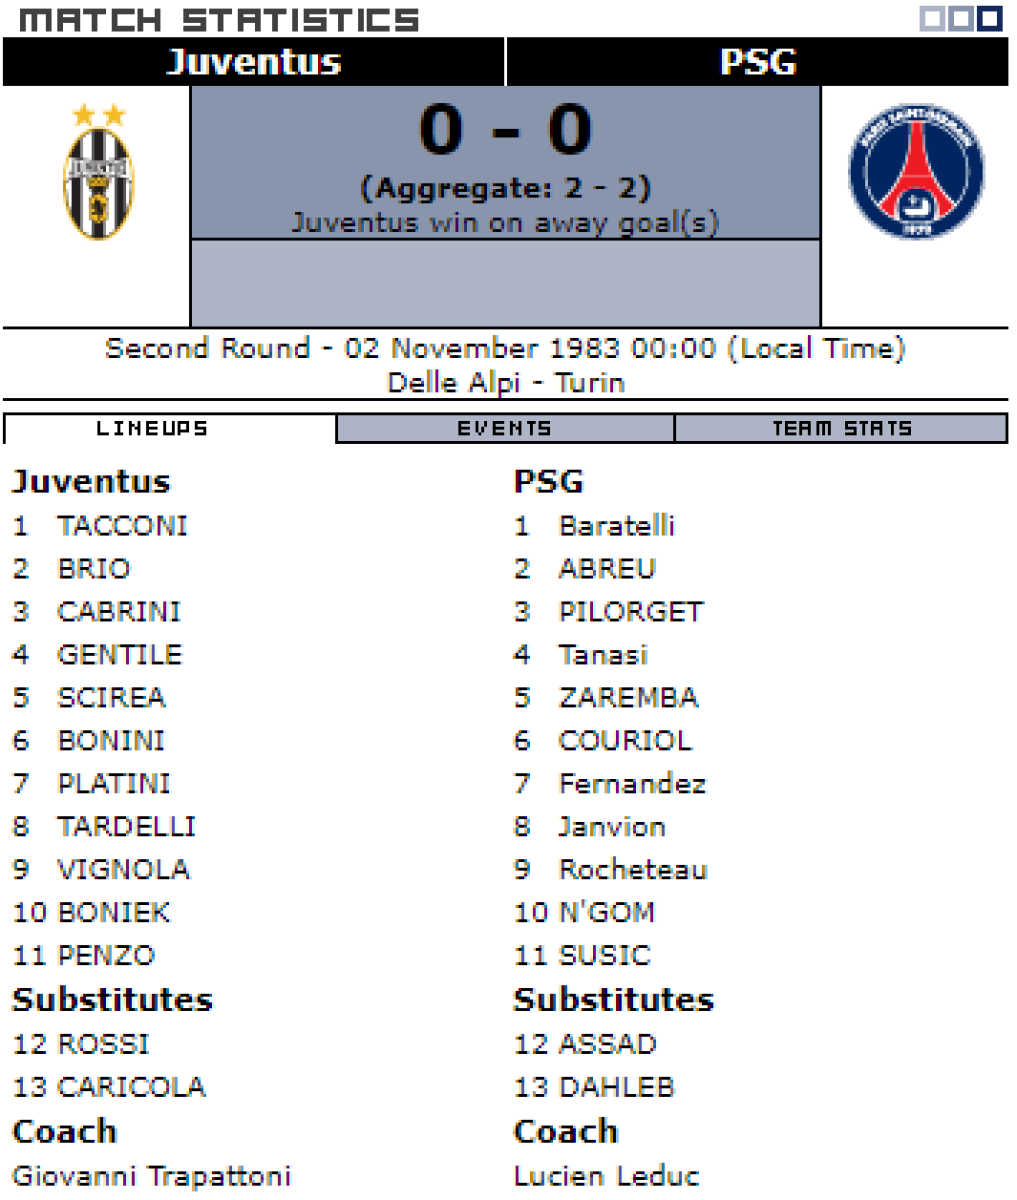Viewport: 1017px width, 1200px height.
Task: Click the PSG club crest
Action: tap(916, 172)
